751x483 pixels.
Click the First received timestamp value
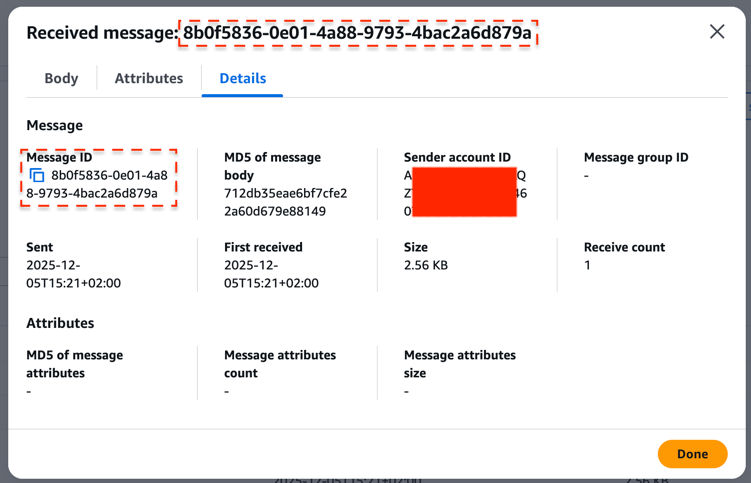pyautogui.click(x=271, y=274)
